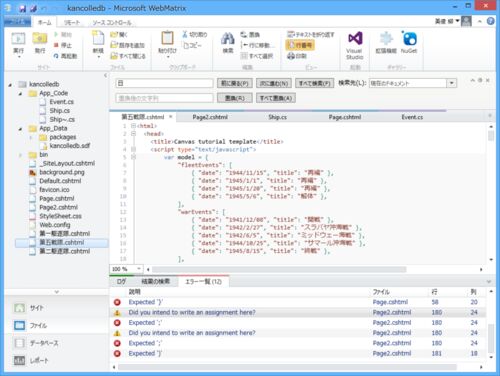Collapse the App_Code folder
Screen dimensions: 500x376
coord(20,94)
